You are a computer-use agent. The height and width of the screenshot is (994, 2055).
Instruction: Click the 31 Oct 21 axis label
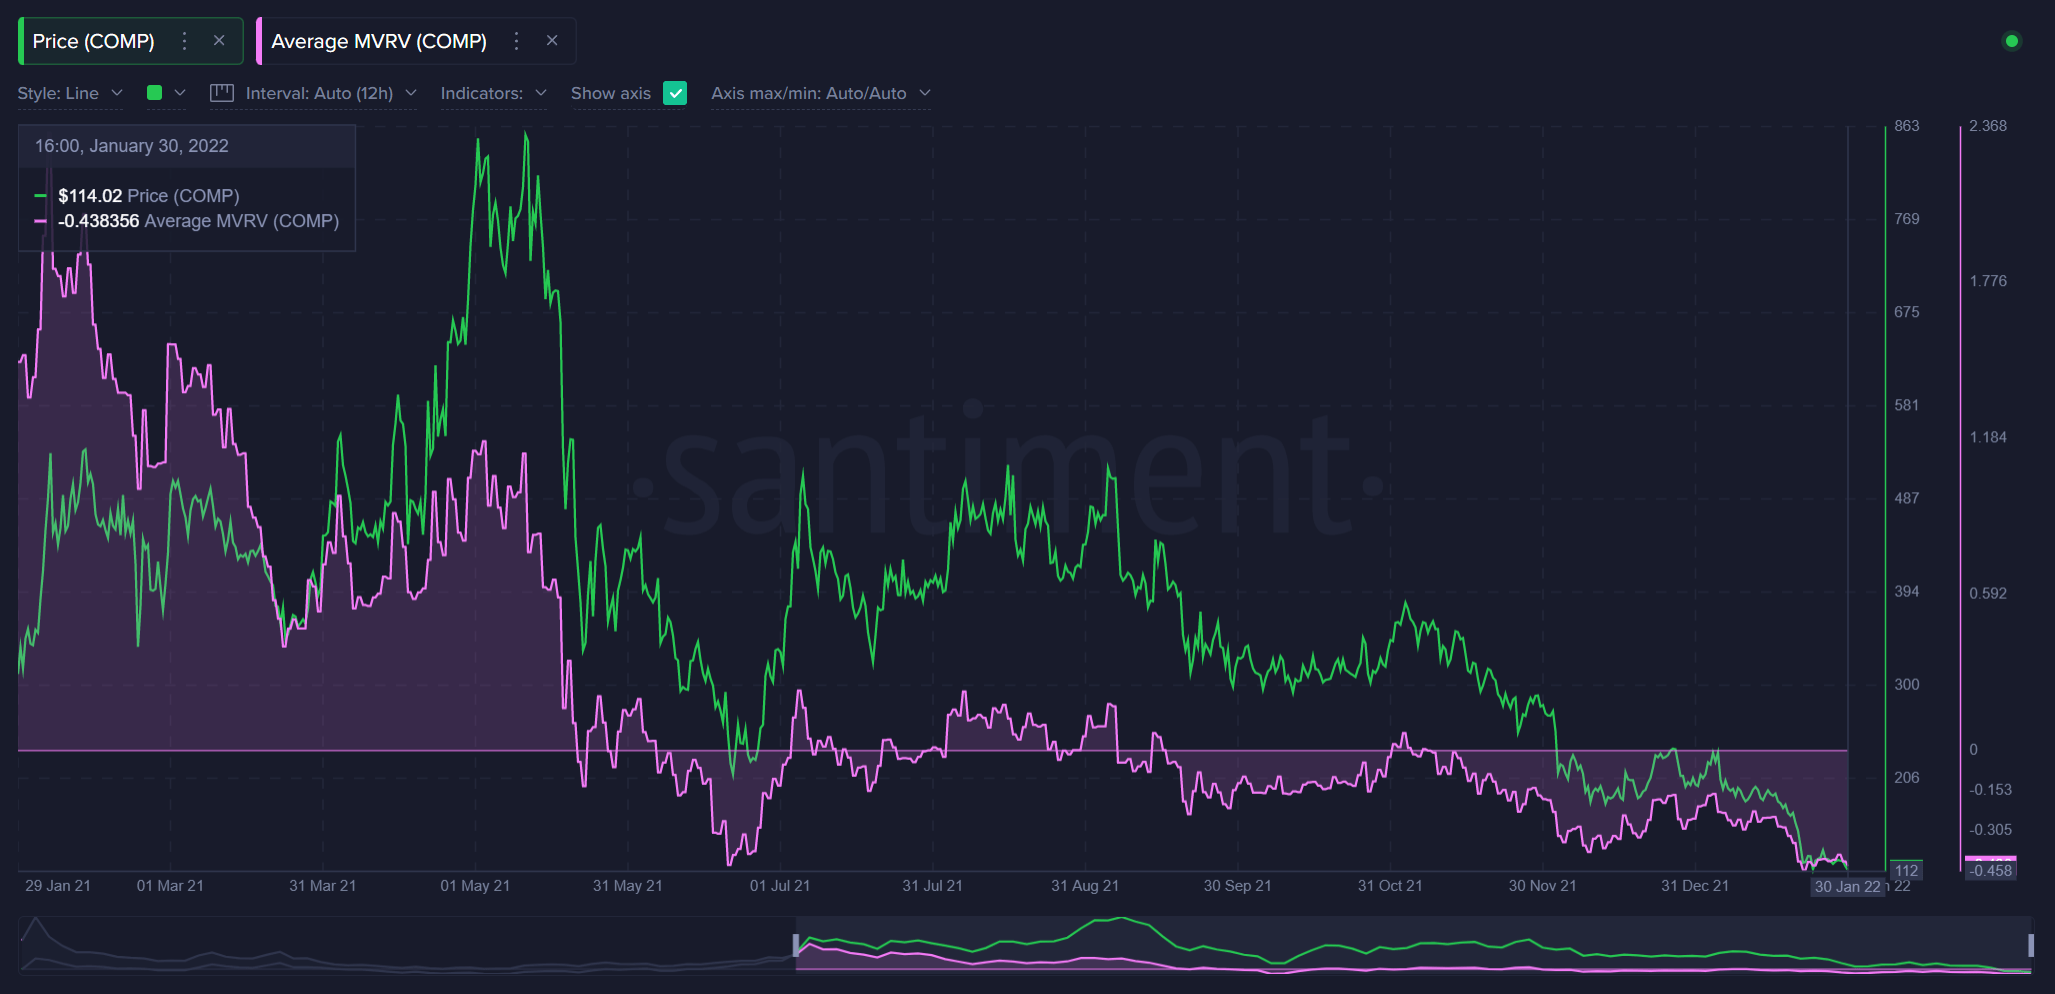click(1390, 886)
